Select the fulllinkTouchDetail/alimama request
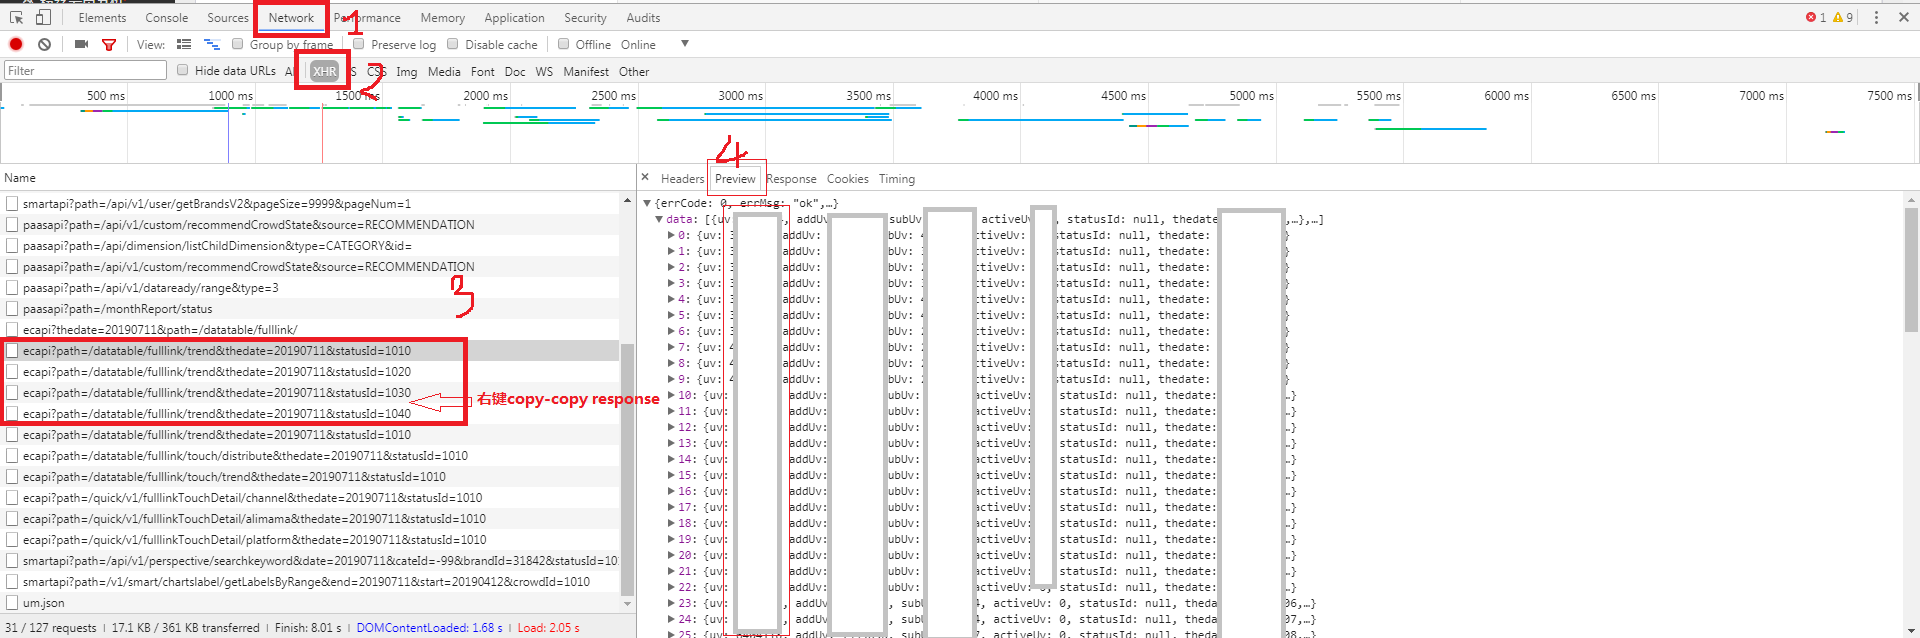This screenshot has height=638, width=1920. click(310, 519)
